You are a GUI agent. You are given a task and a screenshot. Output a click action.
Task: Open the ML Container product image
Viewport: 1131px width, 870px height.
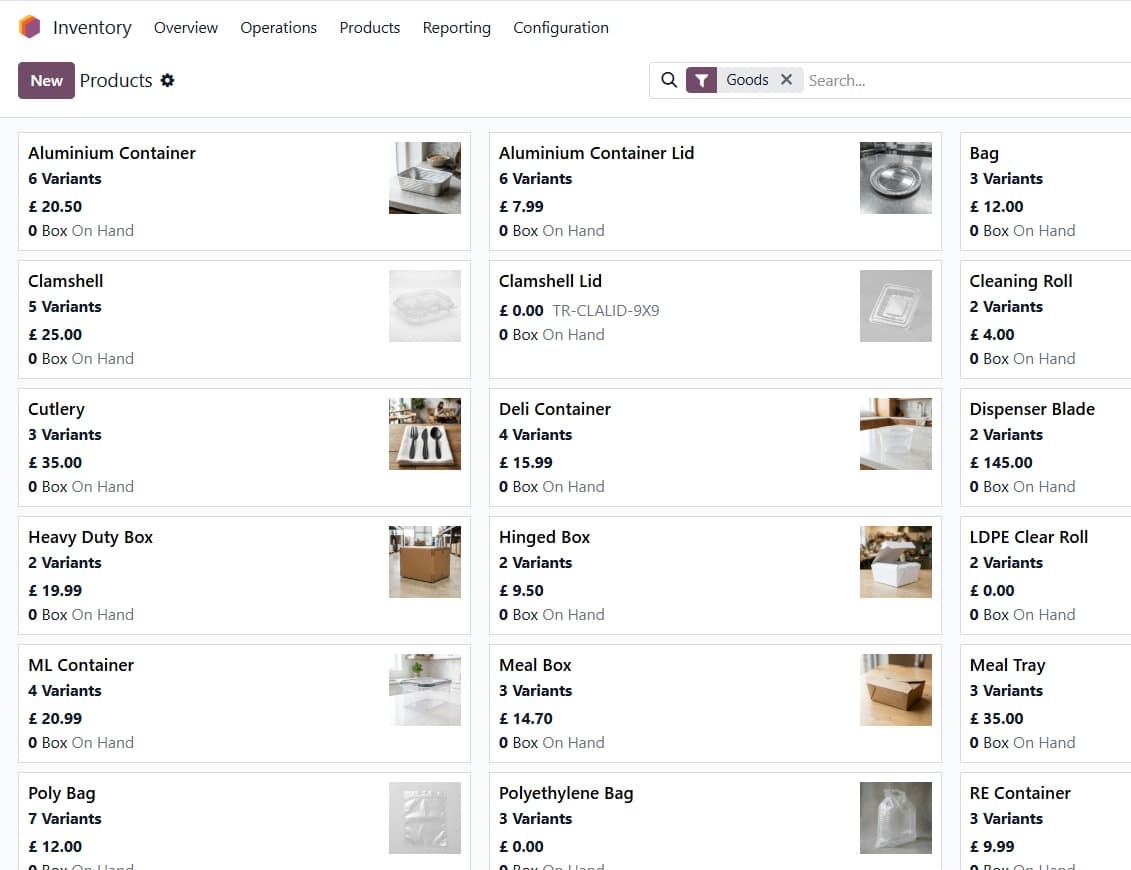(x=425, y=690)
